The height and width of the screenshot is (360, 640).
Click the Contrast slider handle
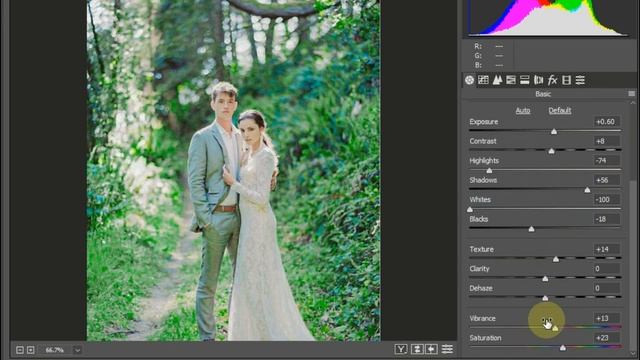[x=551, y=151]
